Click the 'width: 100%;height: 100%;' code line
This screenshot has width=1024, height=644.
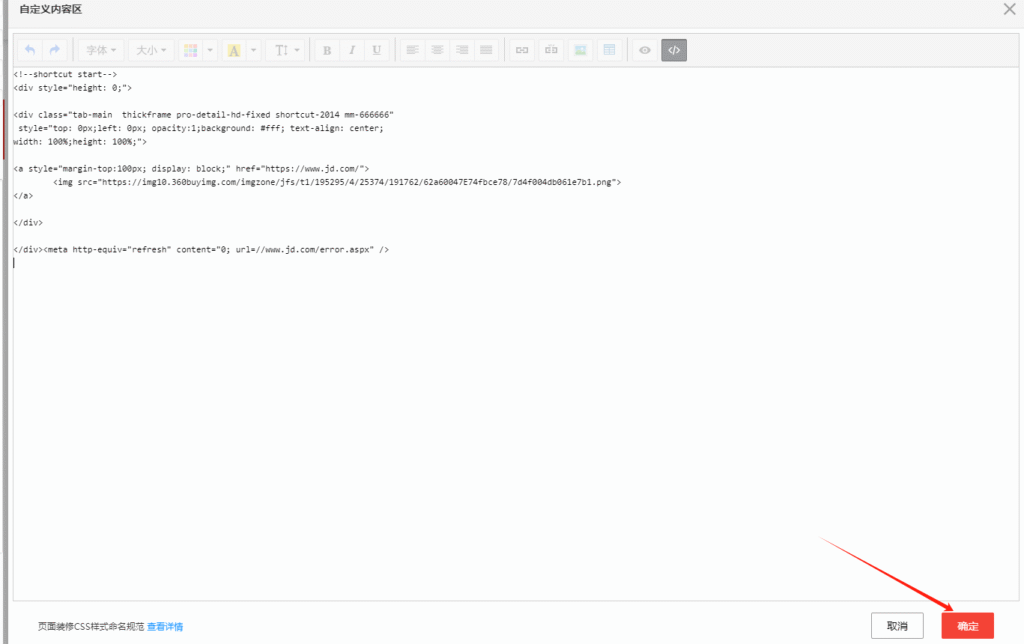(x=80, y=142)
